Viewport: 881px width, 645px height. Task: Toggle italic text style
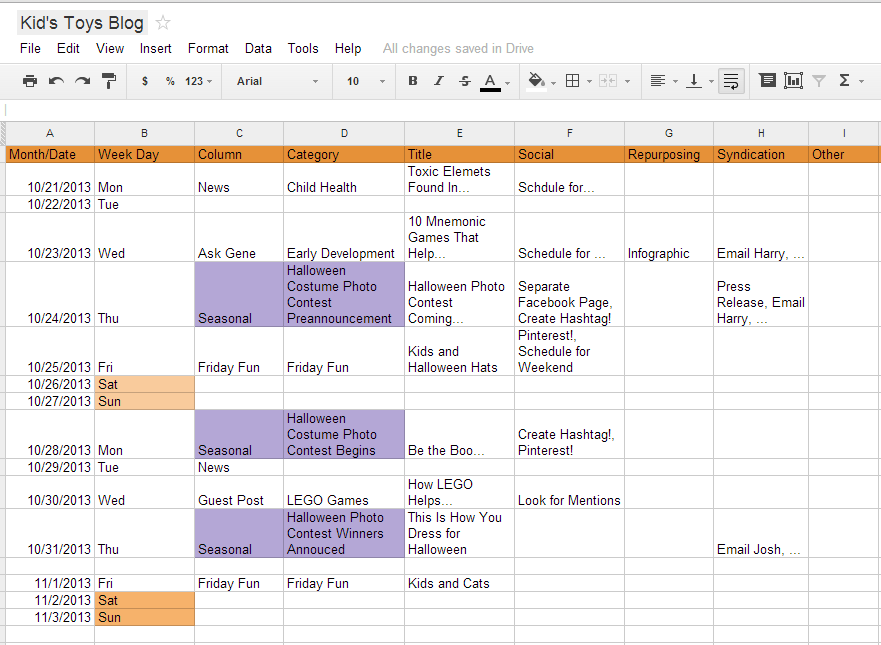[x=438, y=81]
